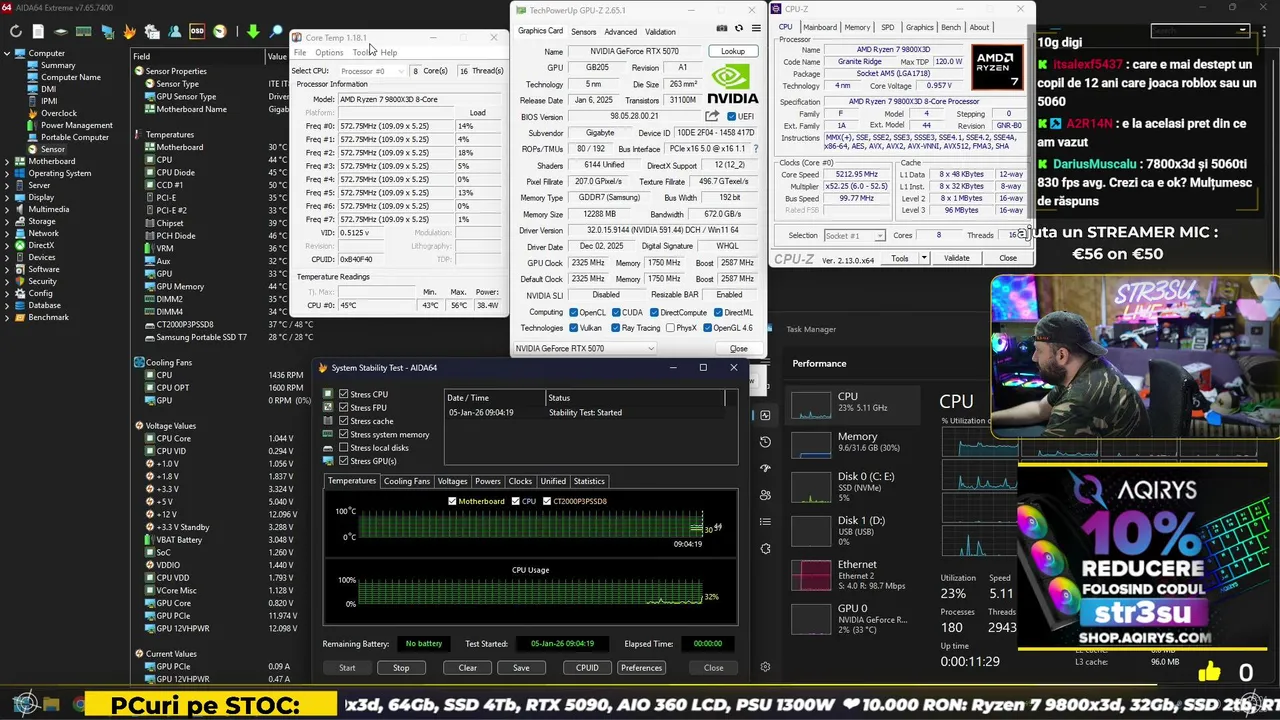Expand the Storage tree node in AIDA64
The image size is (1280, 720).
8,221
